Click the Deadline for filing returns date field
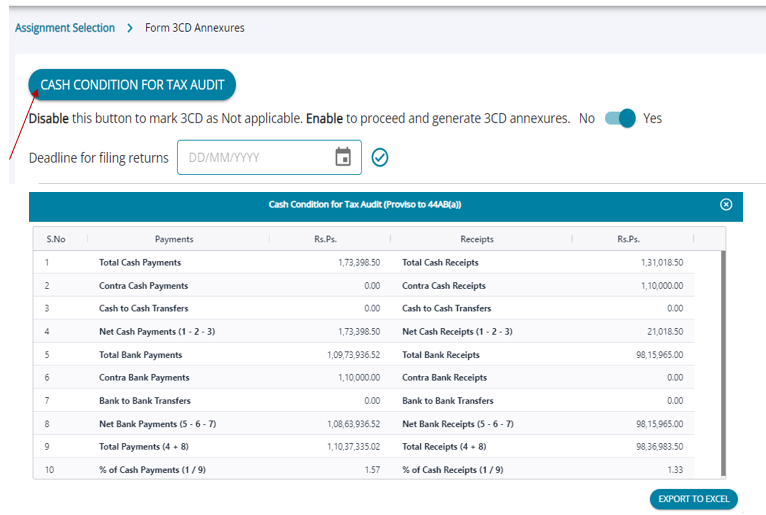Screen dimensions: 766x515 (255, 157)
